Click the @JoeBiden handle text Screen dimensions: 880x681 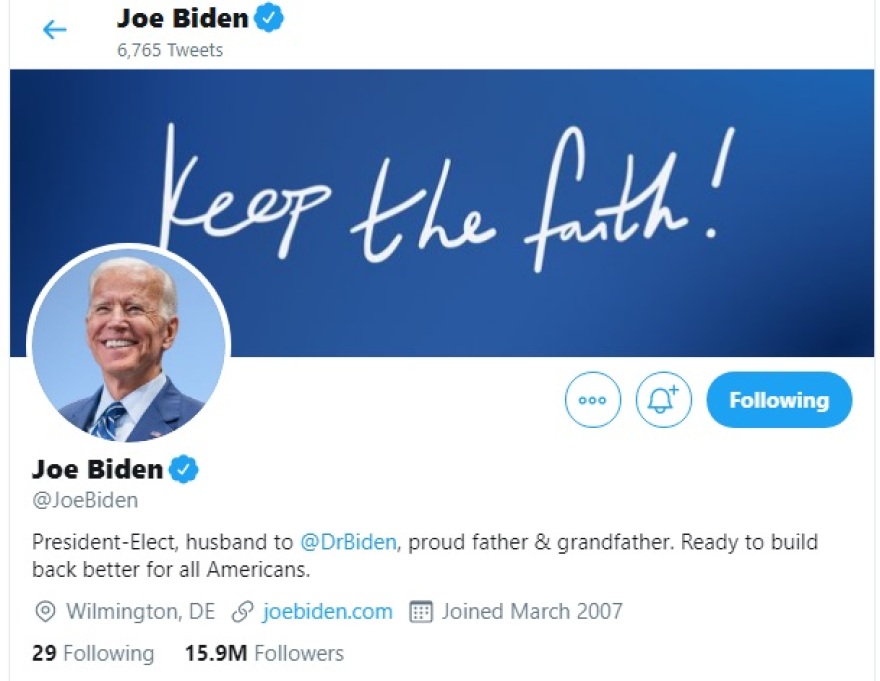point(85,499)
